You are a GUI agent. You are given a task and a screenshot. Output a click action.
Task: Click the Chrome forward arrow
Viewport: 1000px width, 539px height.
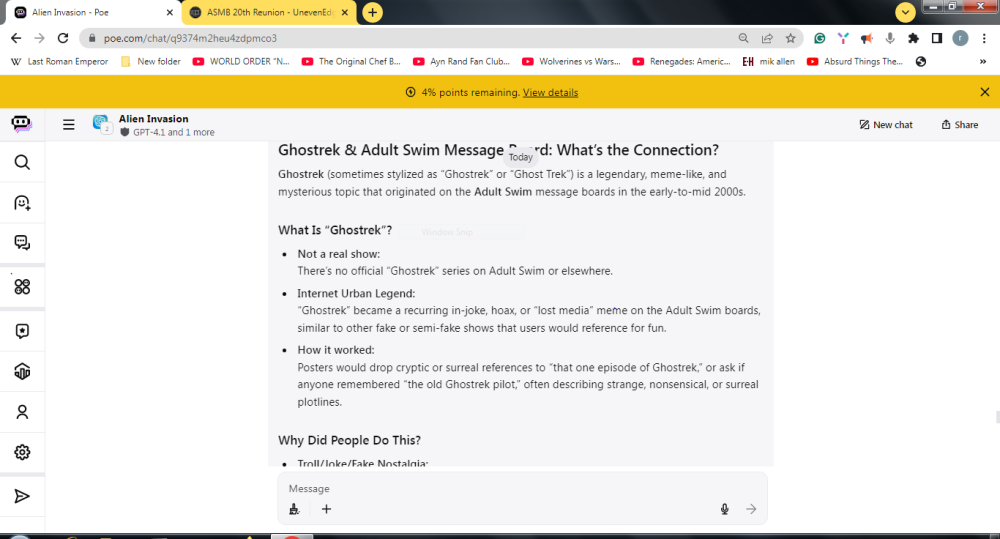point(40,38)
